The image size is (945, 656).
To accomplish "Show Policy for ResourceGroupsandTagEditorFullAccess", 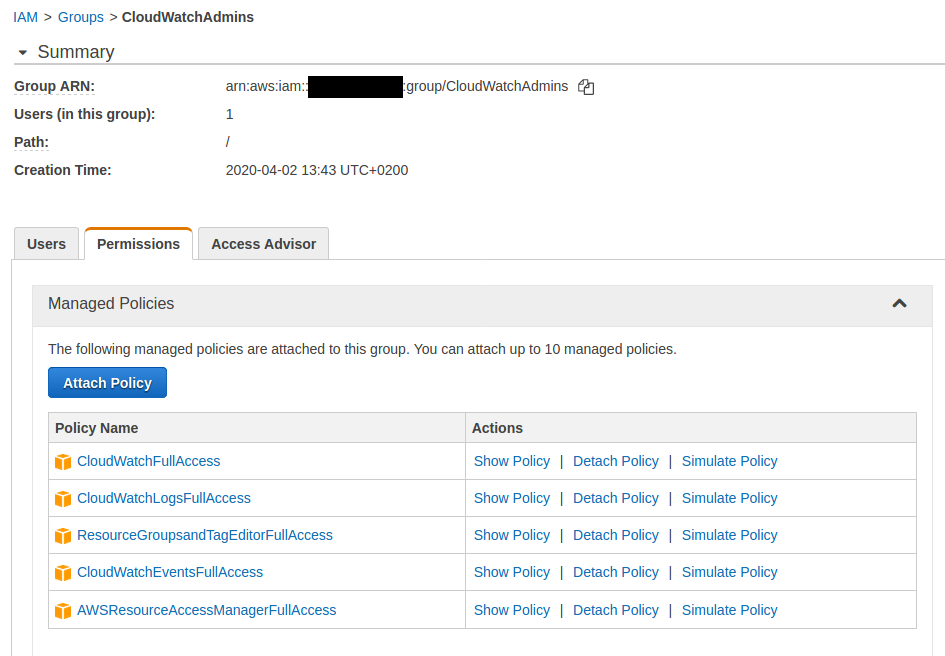I will [x=512, y=535].
